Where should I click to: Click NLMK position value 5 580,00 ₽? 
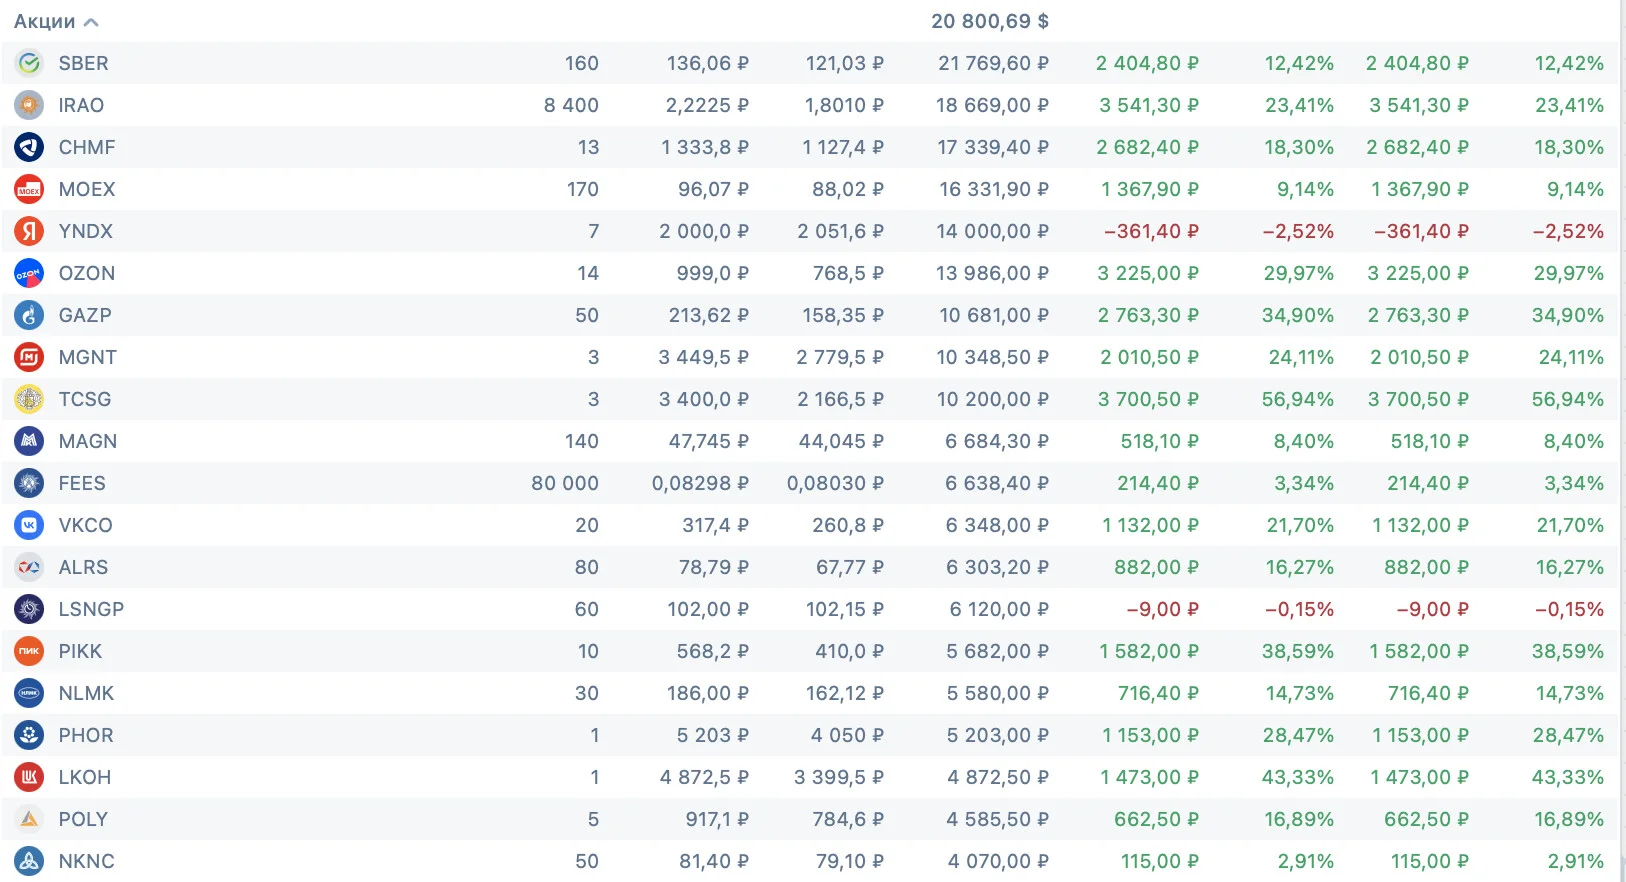pyautogui.click(x=998, y=693)
